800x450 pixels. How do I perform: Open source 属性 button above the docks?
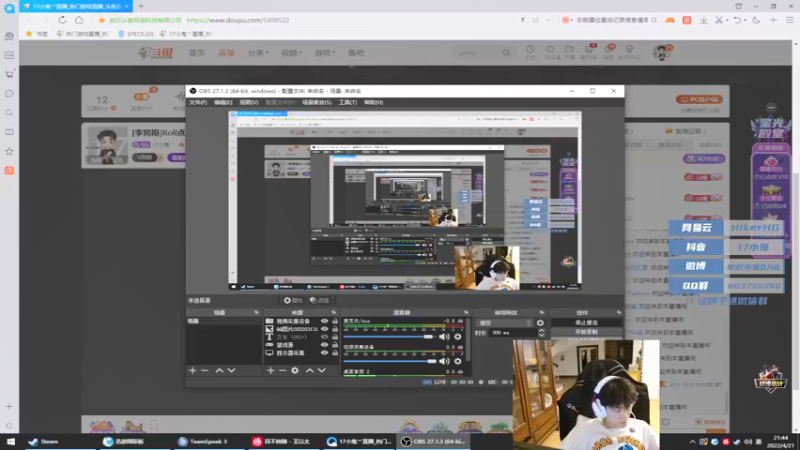[293, 301]
